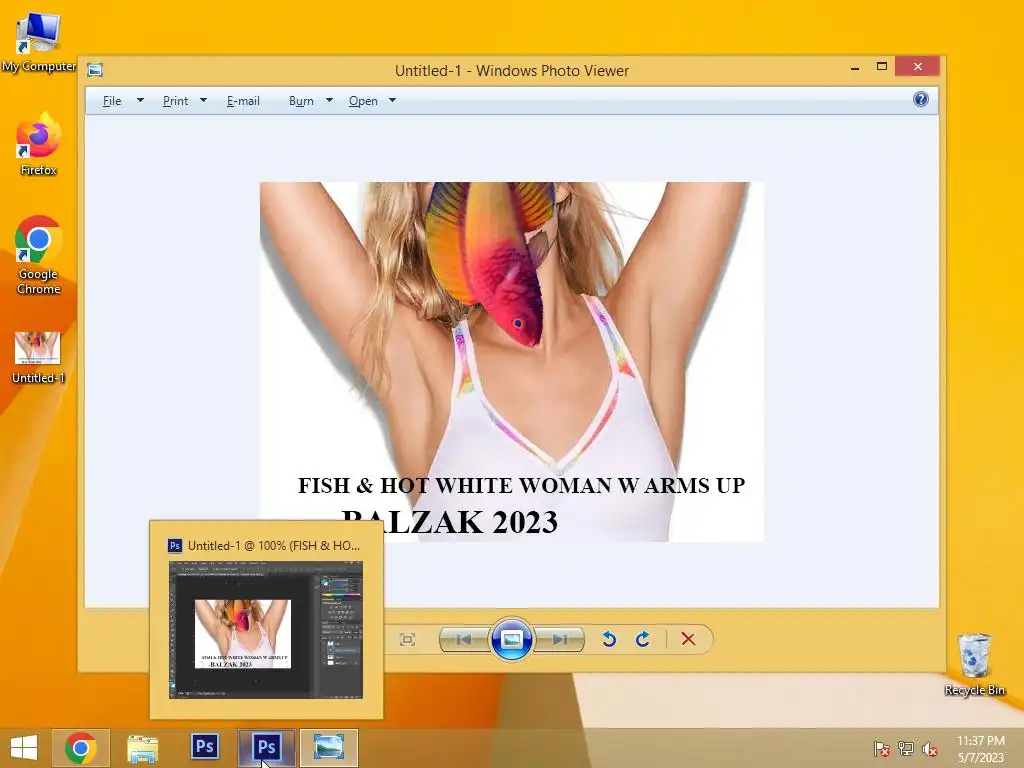Image resolution: width=1024 pixels, height=768 pixels.
Task: Click the blue Help question mark icon
Action: coord(921,99)
